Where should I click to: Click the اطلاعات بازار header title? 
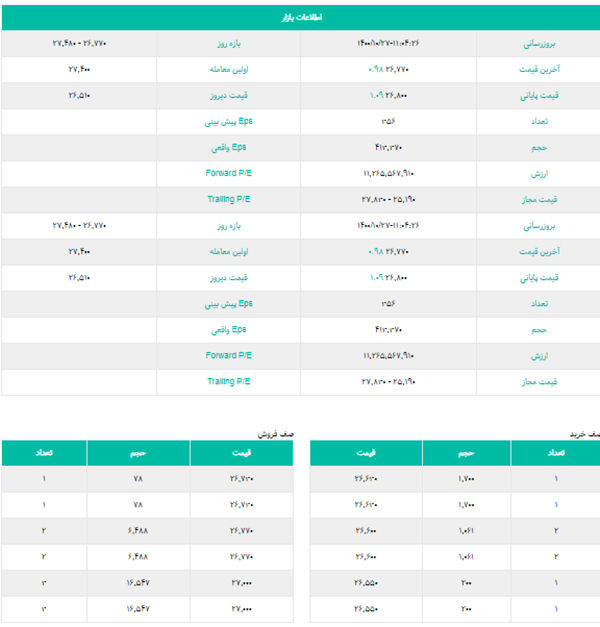(x=302, y=18)
